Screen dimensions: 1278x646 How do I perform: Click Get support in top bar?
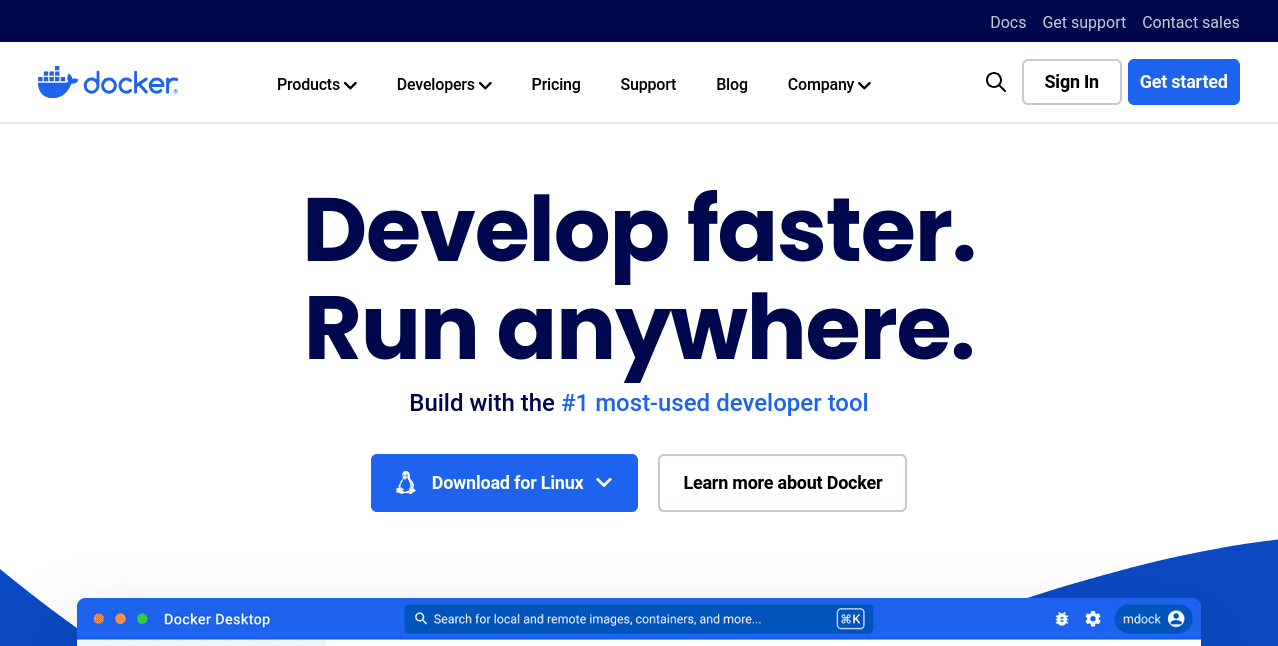pos(1084,22)
